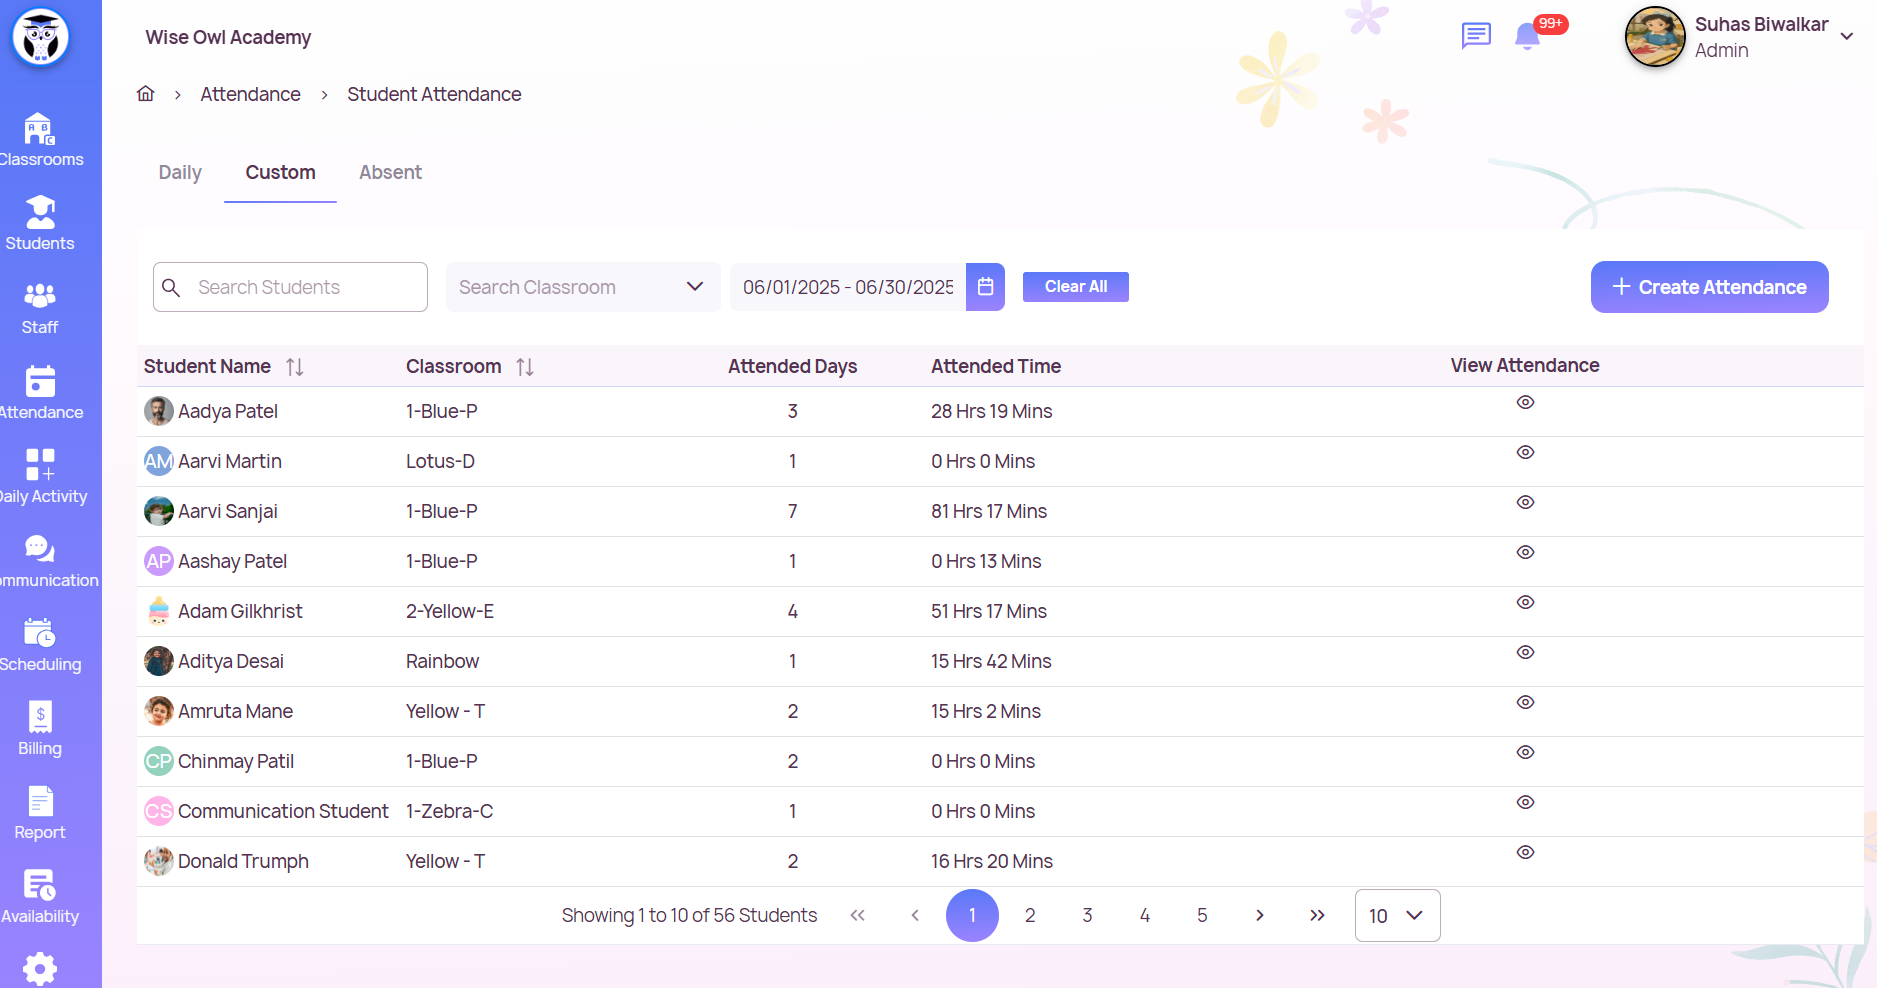The width and height of the screenshot is (1877, 988).
Task: Open the Billing sidebar icon
Action: pos(40,717)
